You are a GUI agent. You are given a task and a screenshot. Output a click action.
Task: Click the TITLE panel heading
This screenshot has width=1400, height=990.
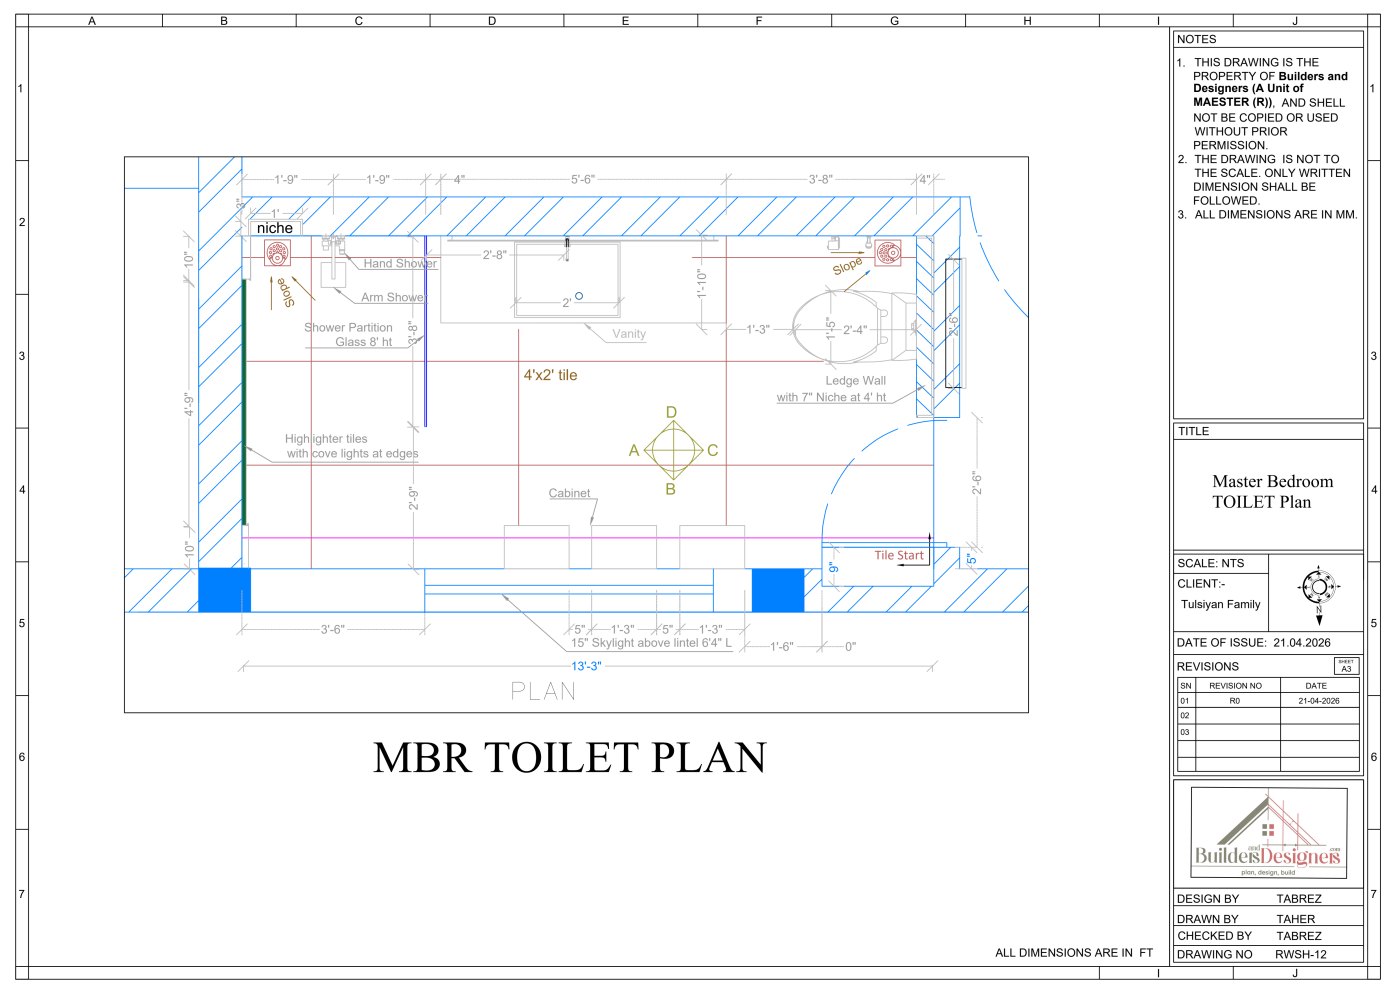tap(1193, 431)
